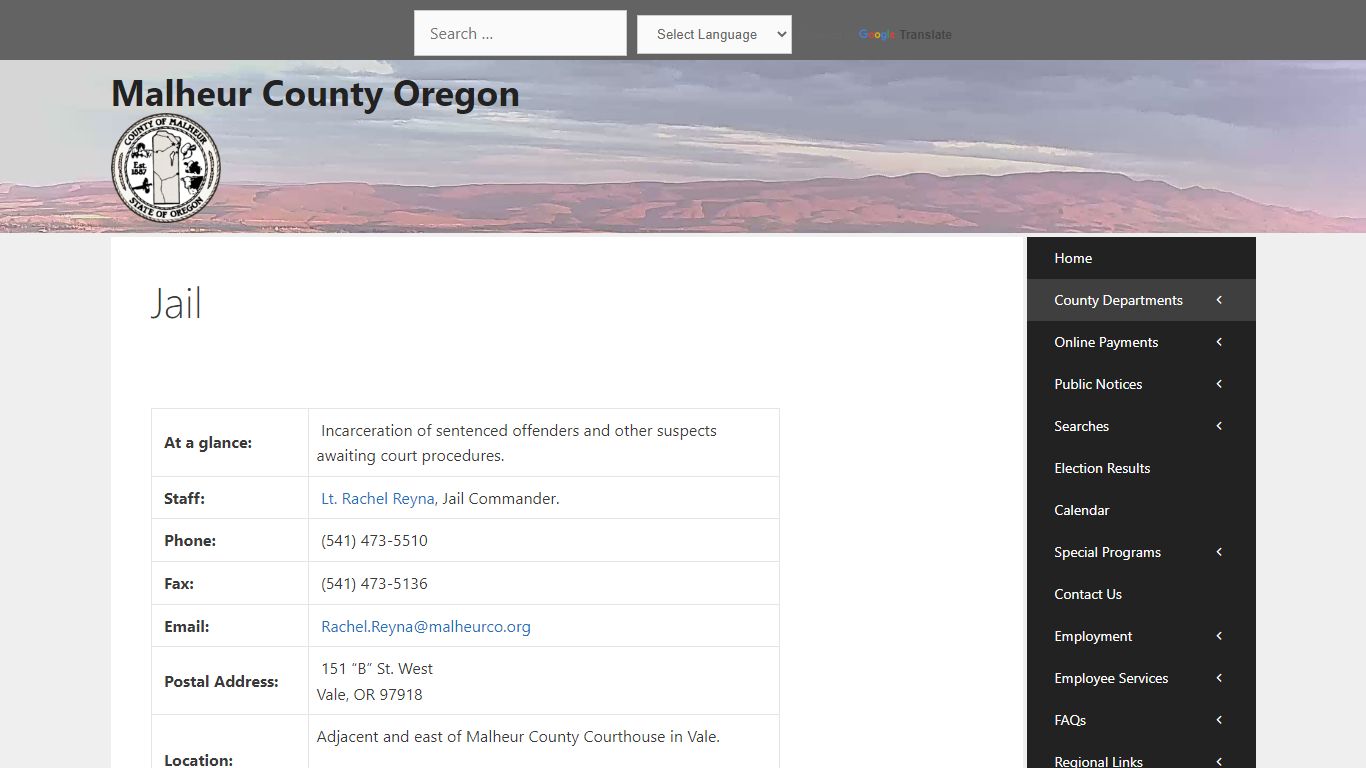Click the 'Adjacent and east of Malheur' location text

(x=518, y=737)
